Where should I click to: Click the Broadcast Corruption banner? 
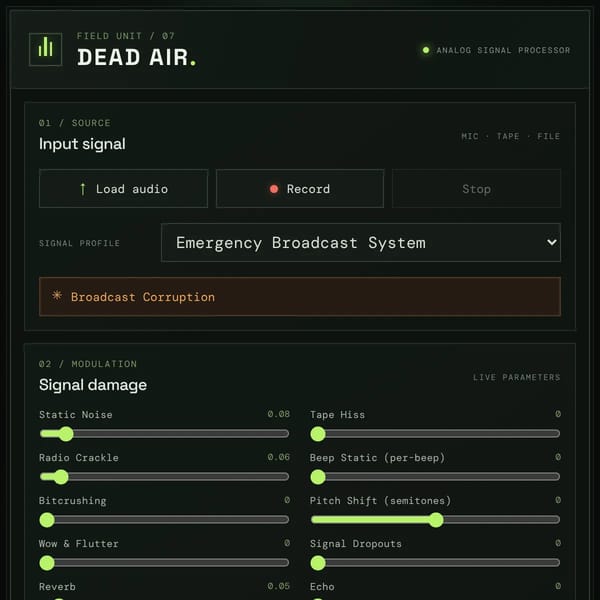[x=300, y=297]
